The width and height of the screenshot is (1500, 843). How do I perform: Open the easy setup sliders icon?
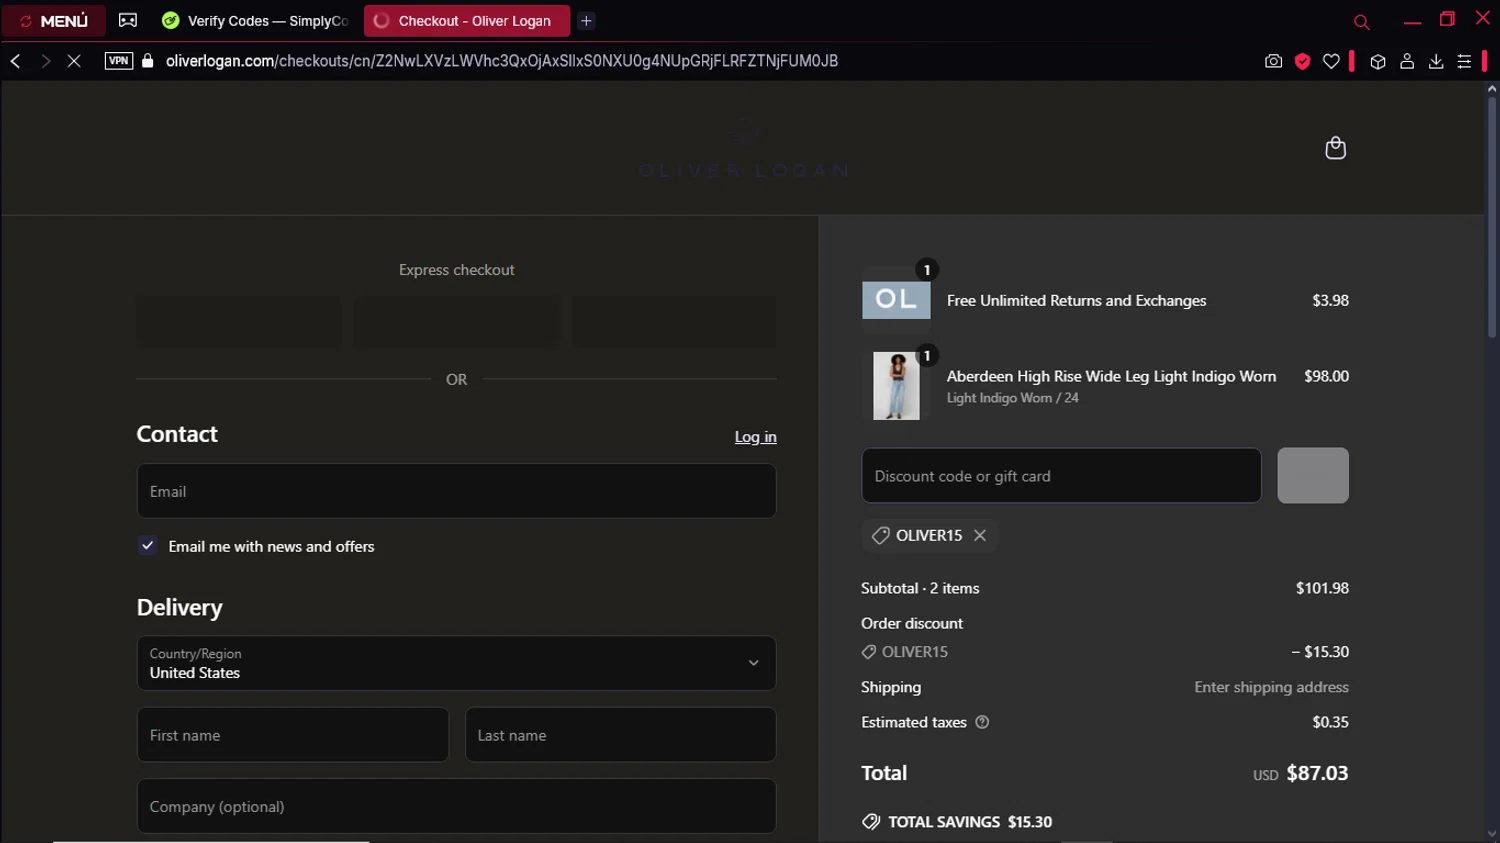pyautogui.click(x=1464, y=61)
